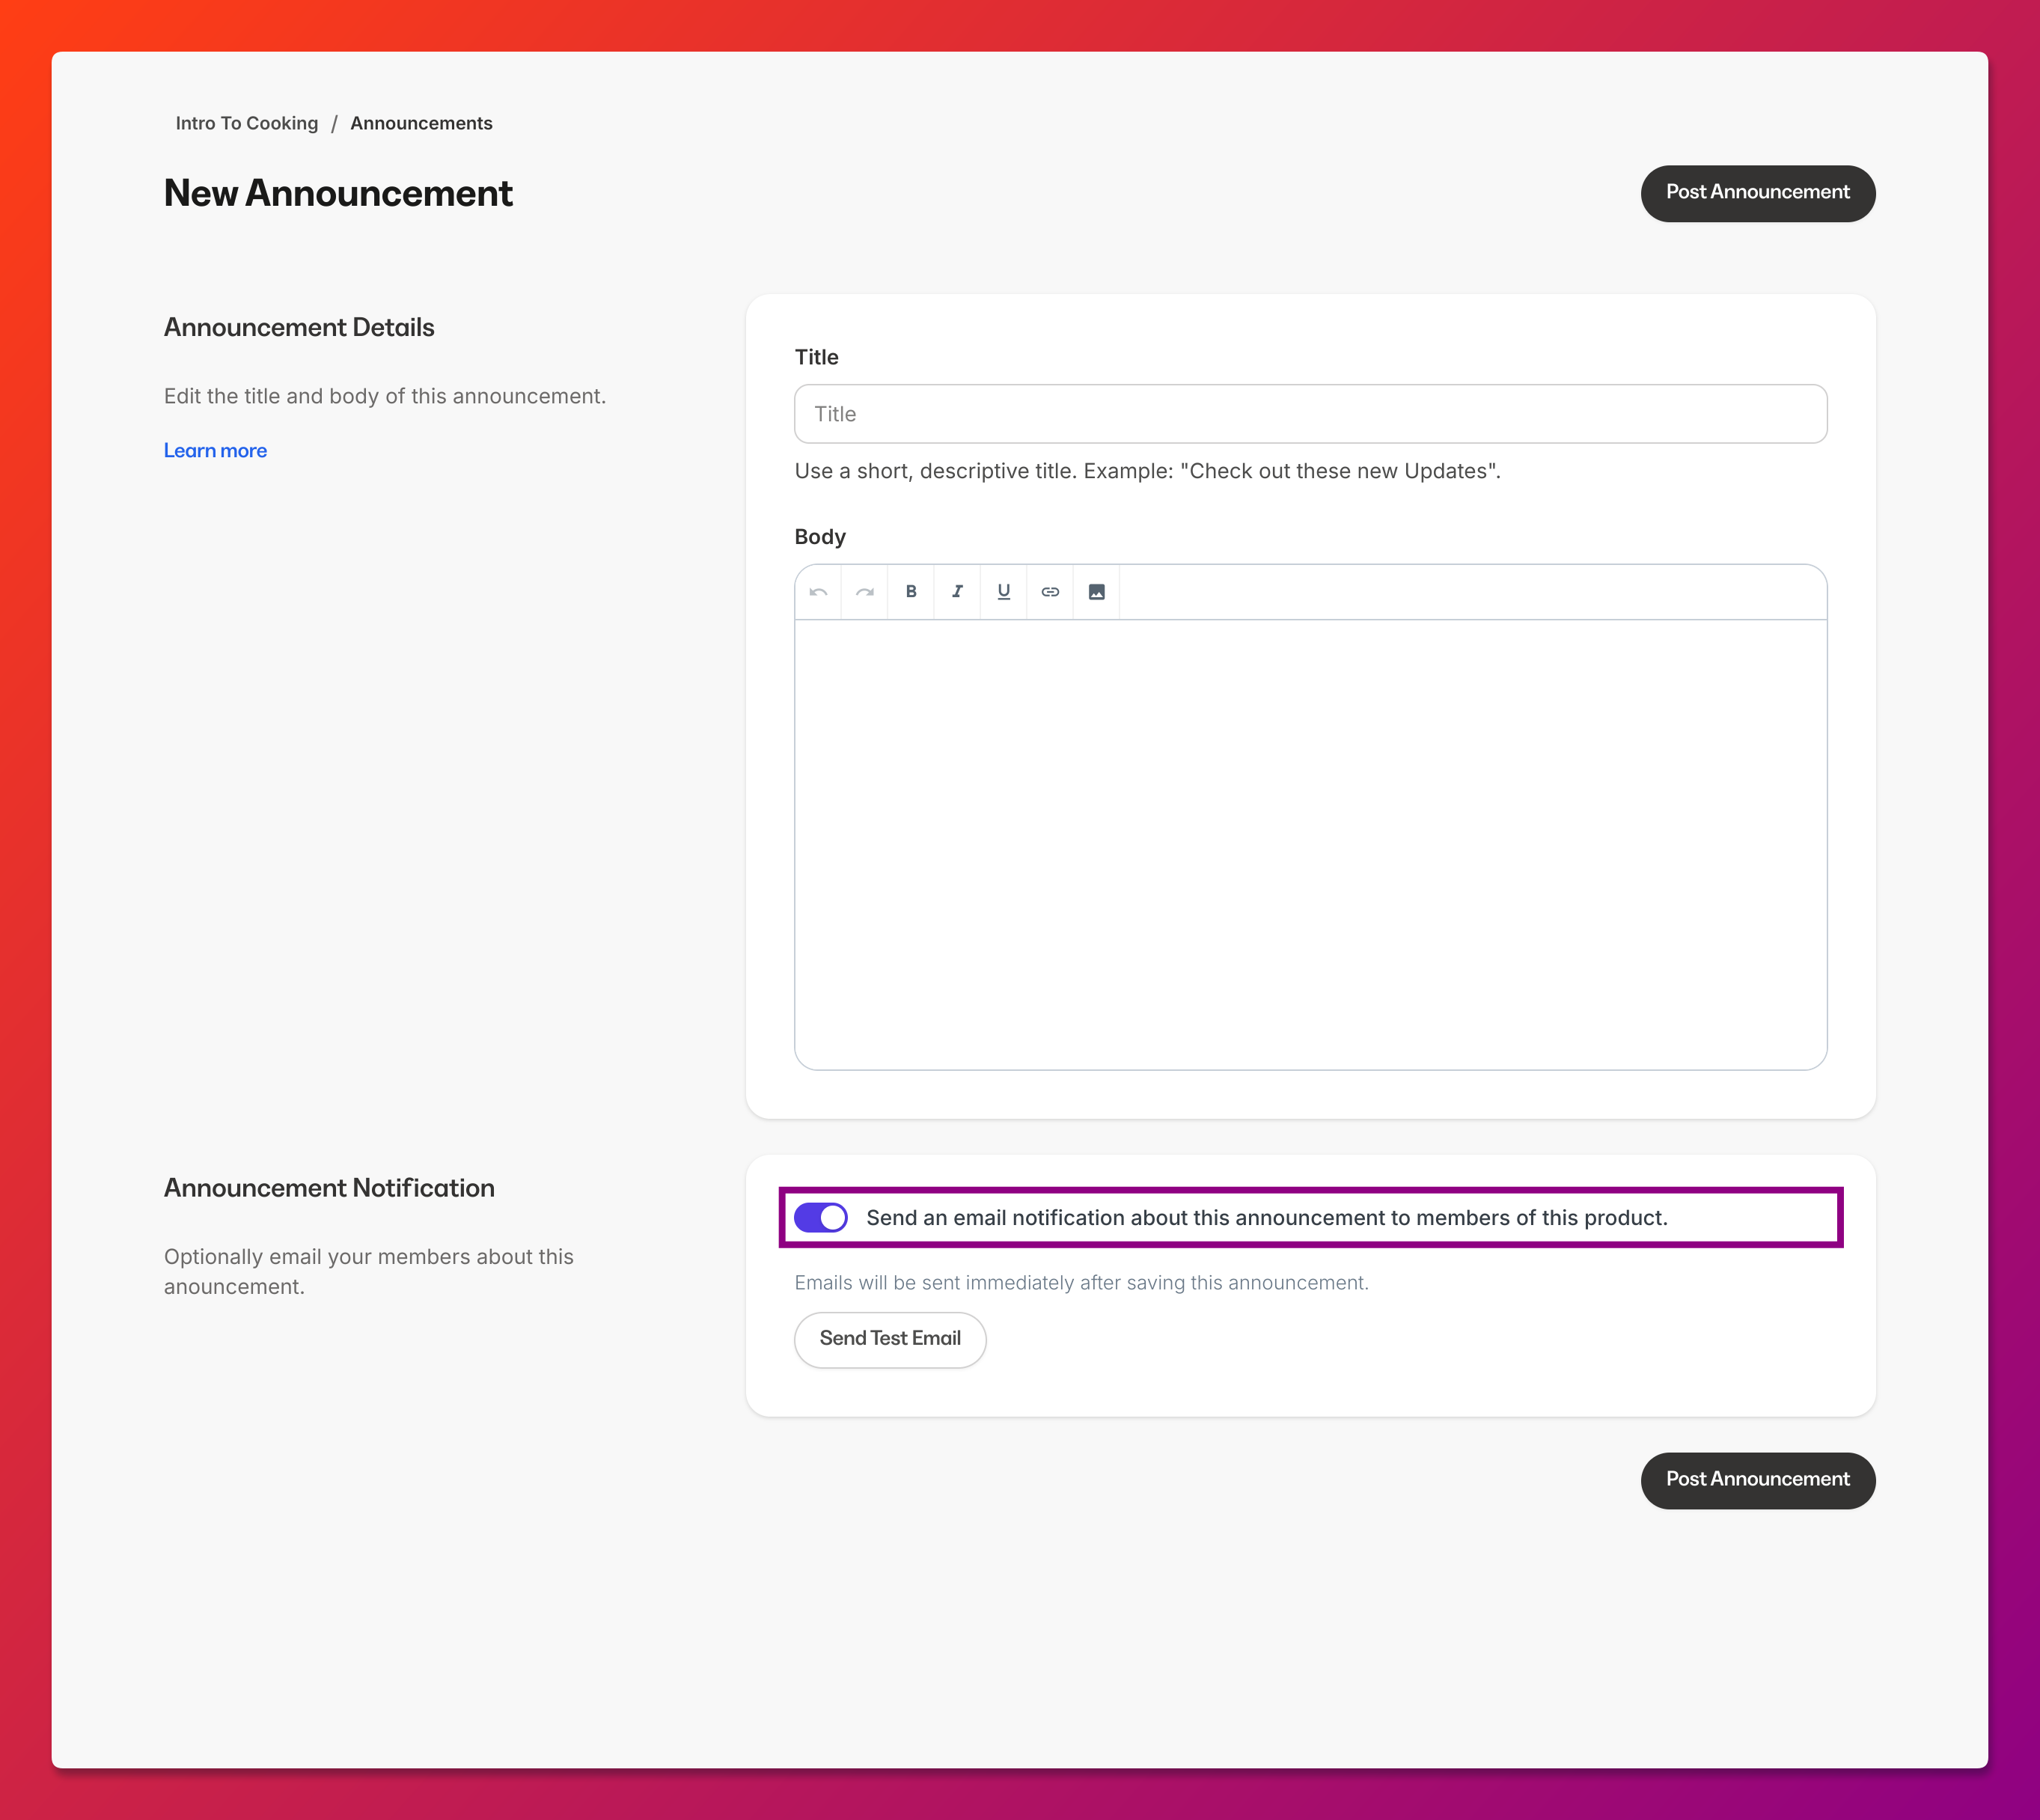
Task: Toggle bold formatting in Body editor
Action: coord(911,592)
